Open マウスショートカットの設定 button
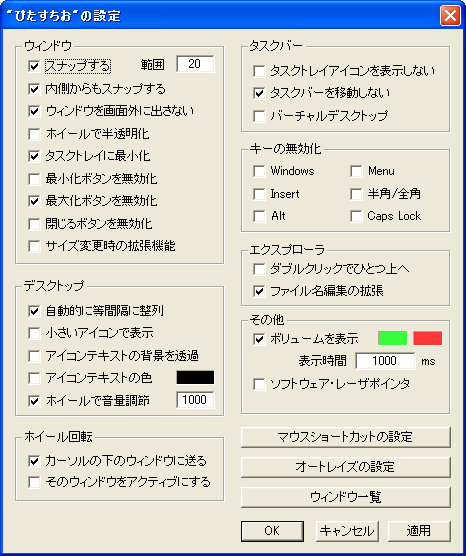This screenshot has width=466, height=556. coord(346,437)
